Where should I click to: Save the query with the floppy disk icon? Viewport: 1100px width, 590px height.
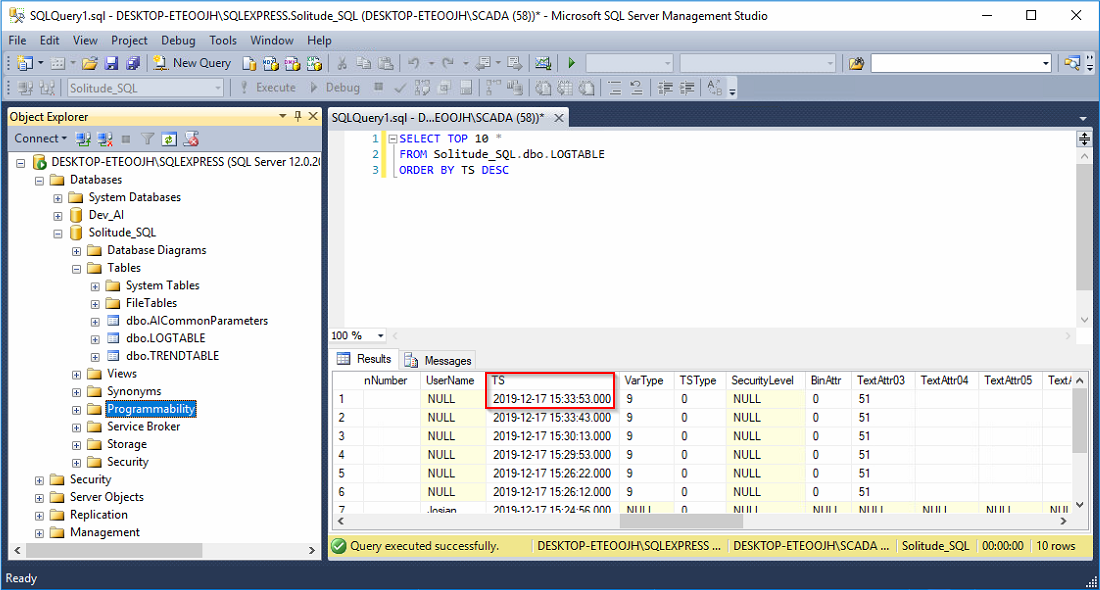click(x=111, y=63)
